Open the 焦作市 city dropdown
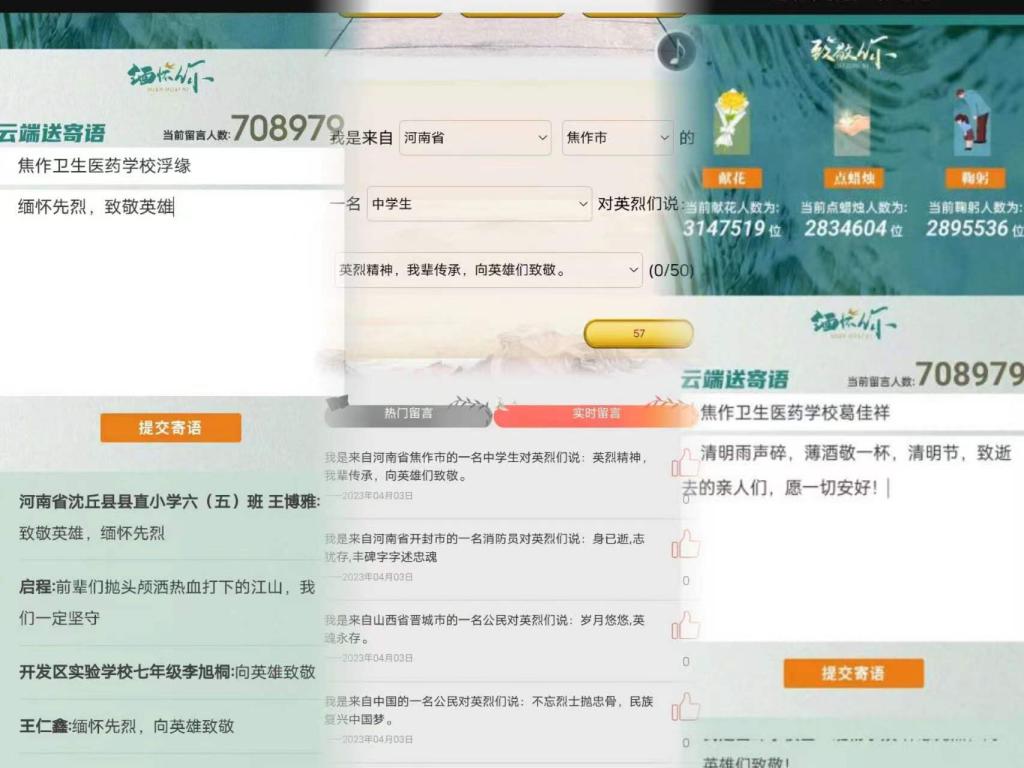1024x768 pixels. [x=617, y=138]
